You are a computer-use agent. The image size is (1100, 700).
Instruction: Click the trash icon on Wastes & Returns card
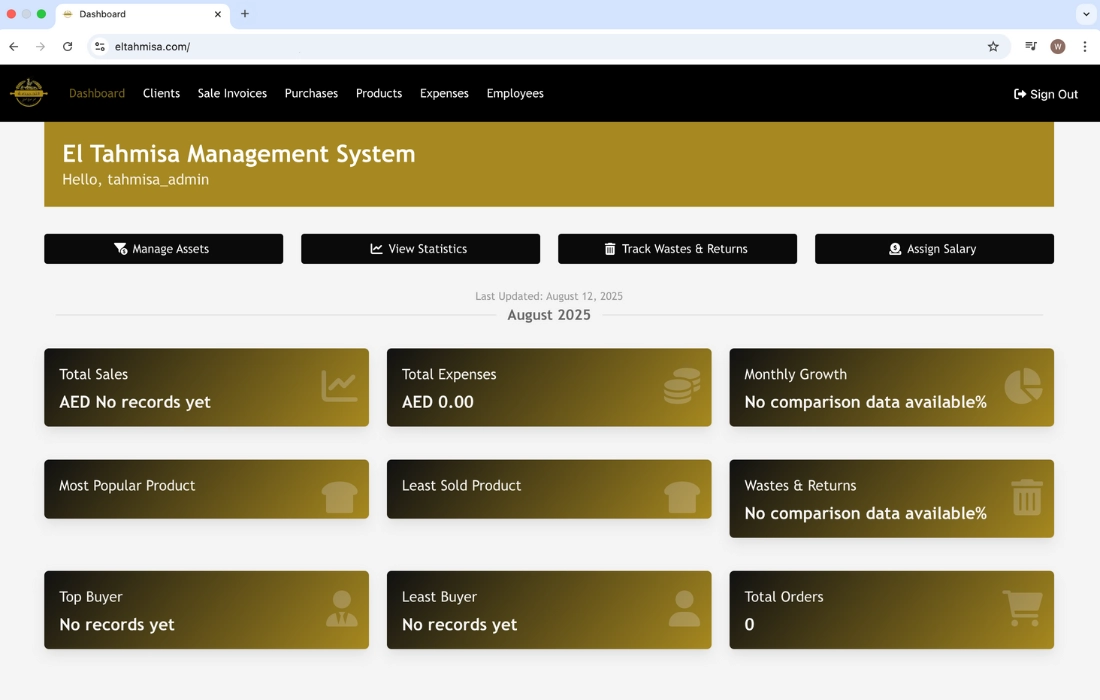tap(1027, 497)
